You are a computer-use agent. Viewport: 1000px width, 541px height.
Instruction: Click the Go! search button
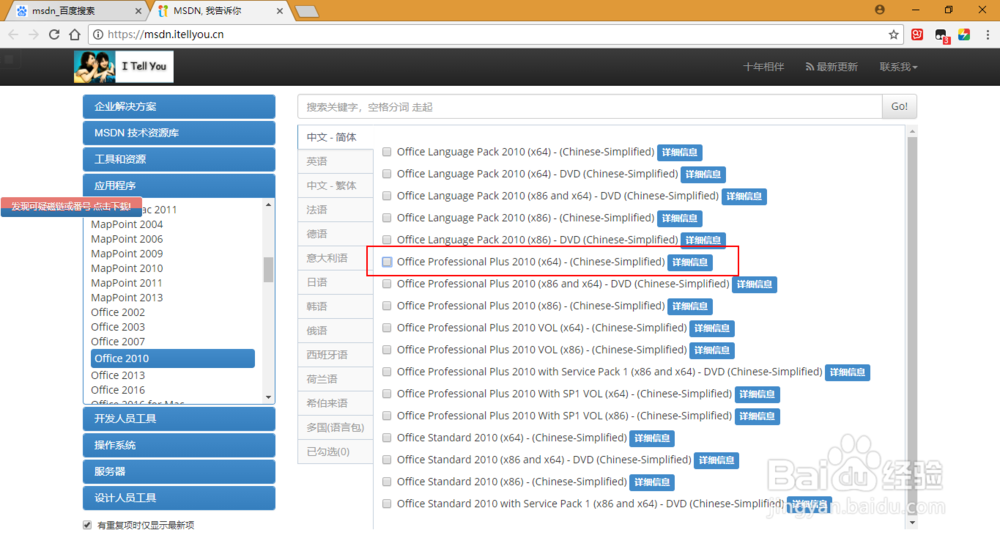(899, 107)
